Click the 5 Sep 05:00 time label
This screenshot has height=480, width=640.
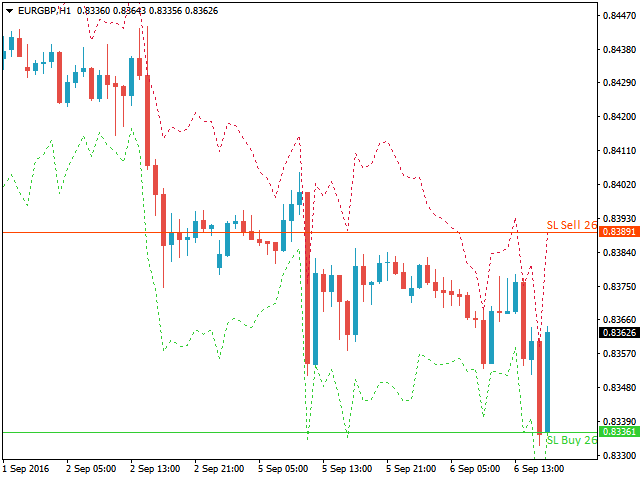point(283,469)
